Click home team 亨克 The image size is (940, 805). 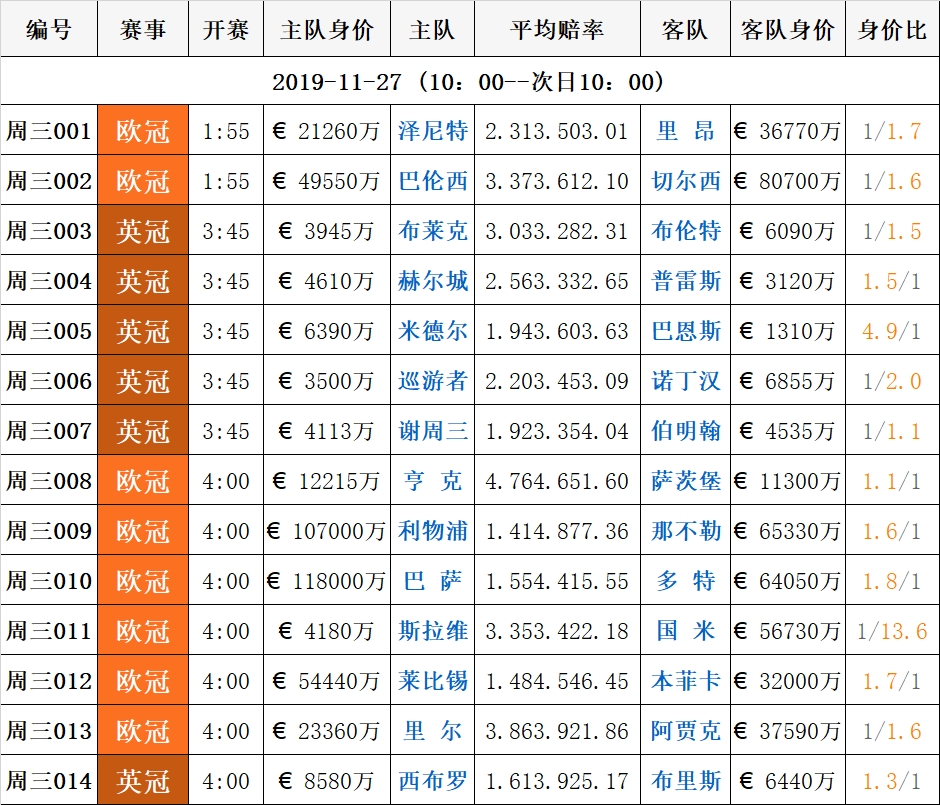pyautogui.click(x=432, y=481)
